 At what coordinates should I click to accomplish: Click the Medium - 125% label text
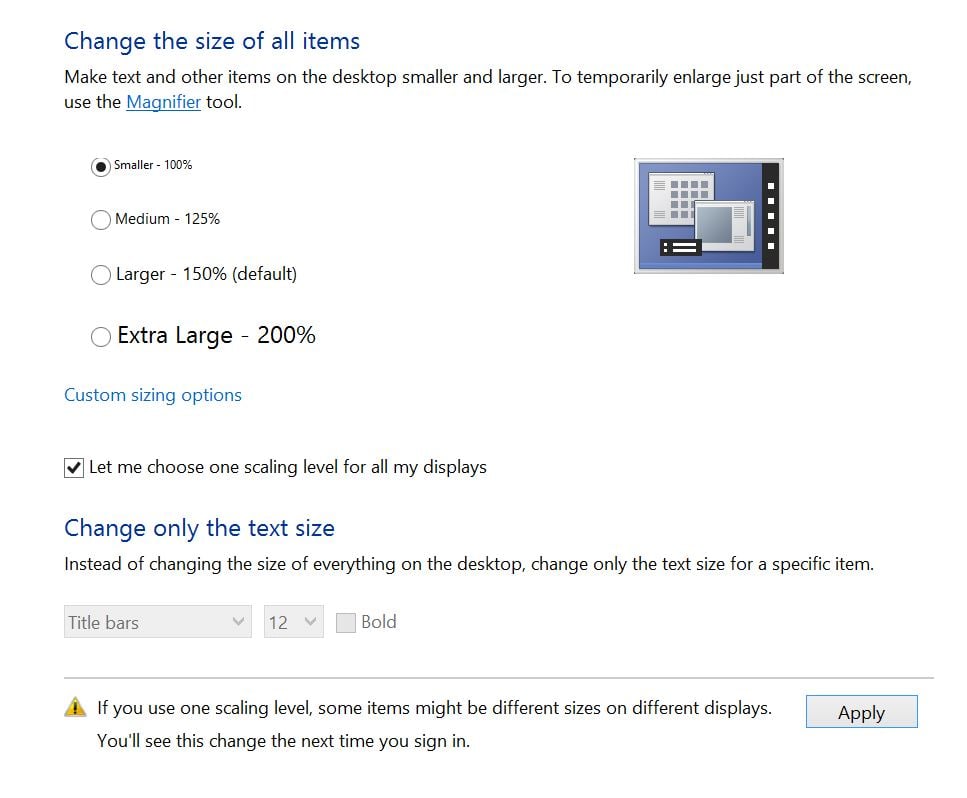167,219
